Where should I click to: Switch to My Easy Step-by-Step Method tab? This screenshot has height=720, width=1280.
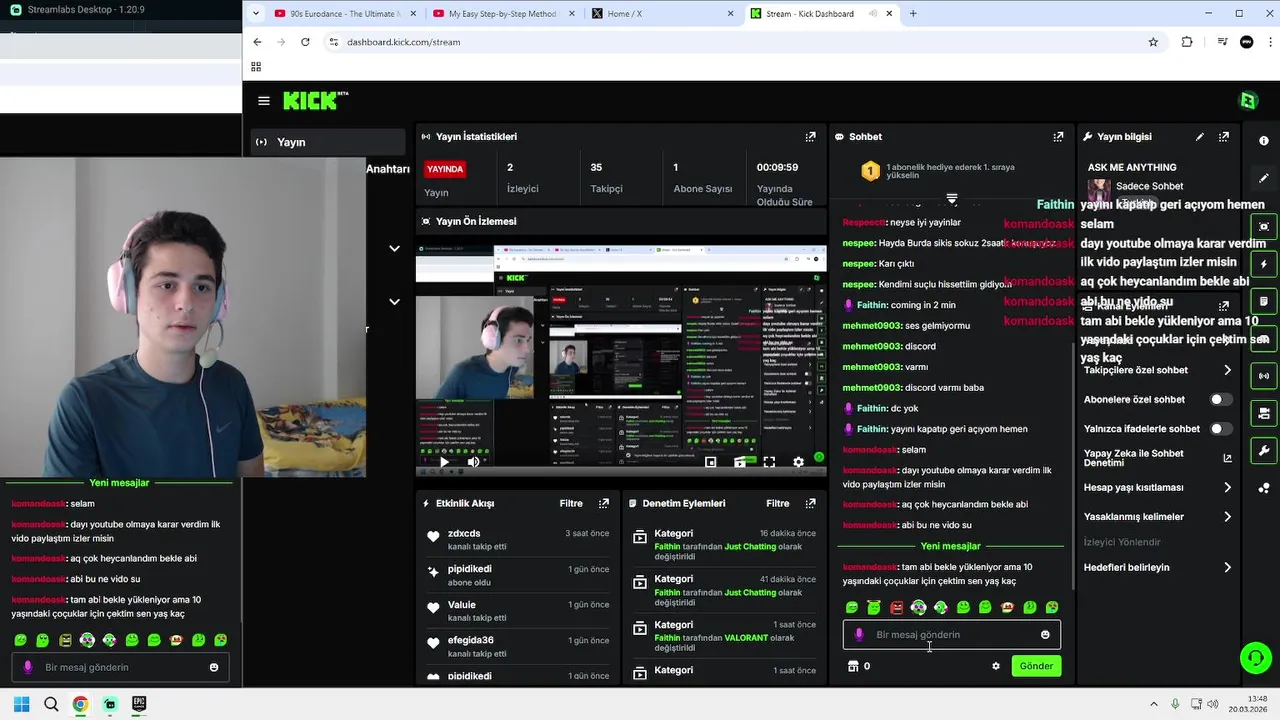503,14
